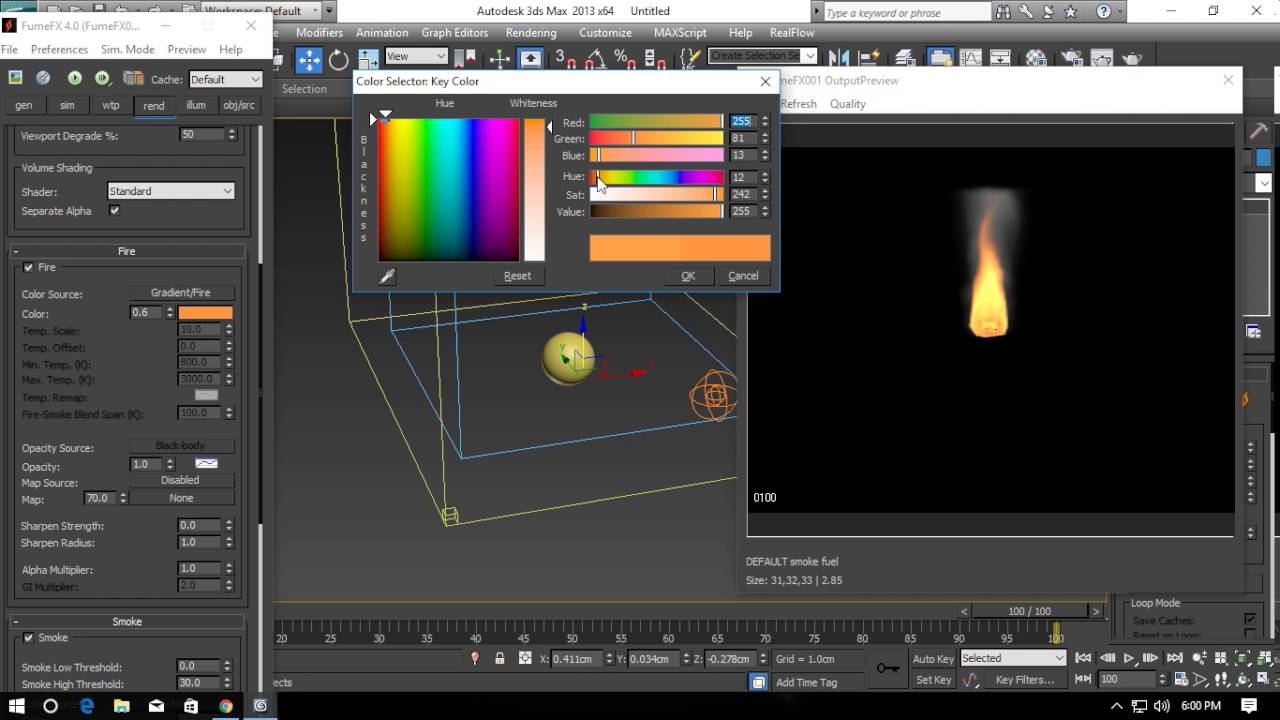Click Reset in Color Selector
This screenshot has height=720, width=1280.
(x=517, y=276)
